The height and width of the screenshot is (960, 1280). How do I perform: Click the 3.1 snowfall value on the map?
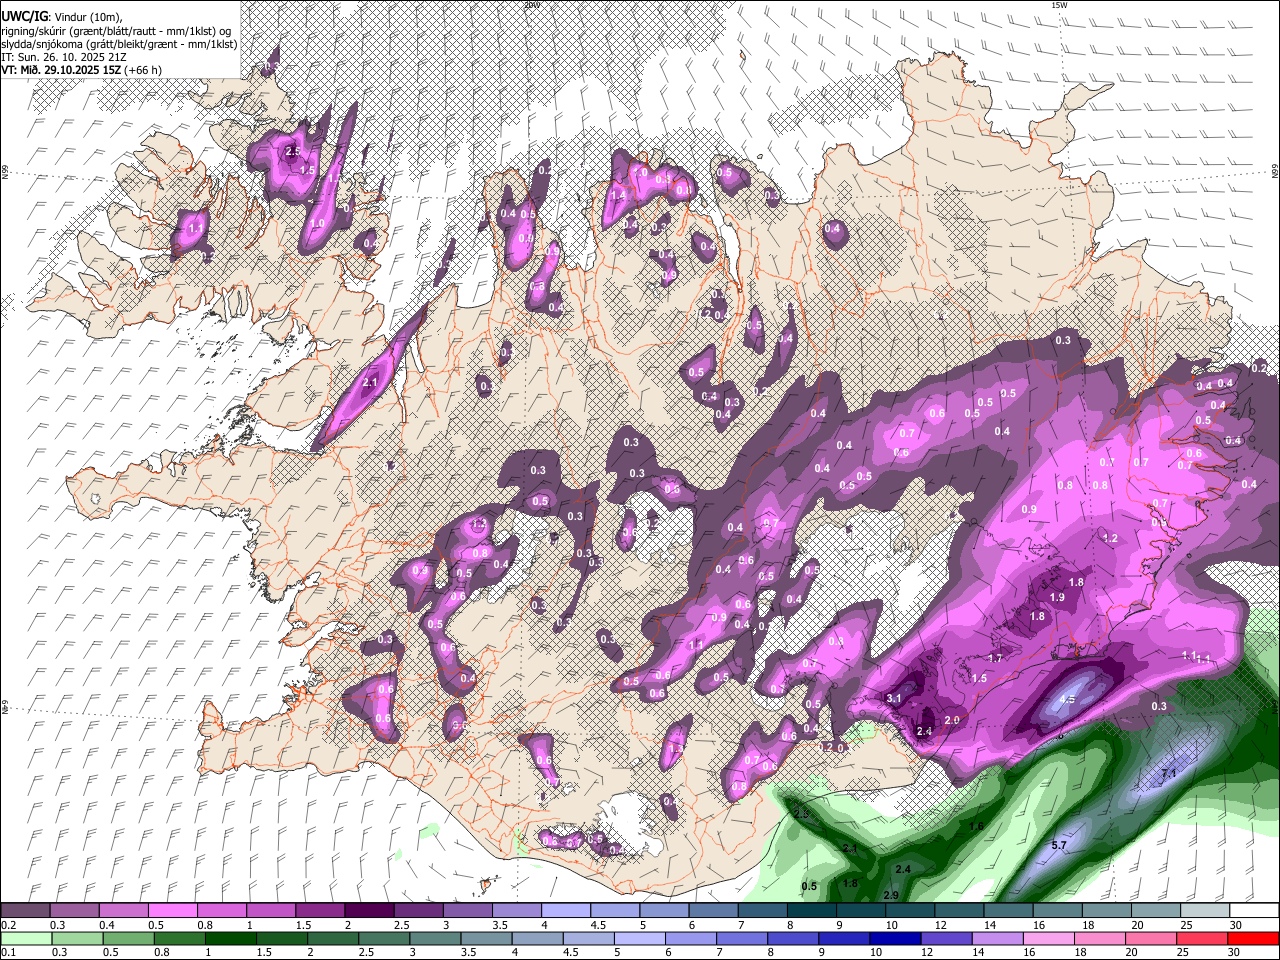click(x=894, y=698)
